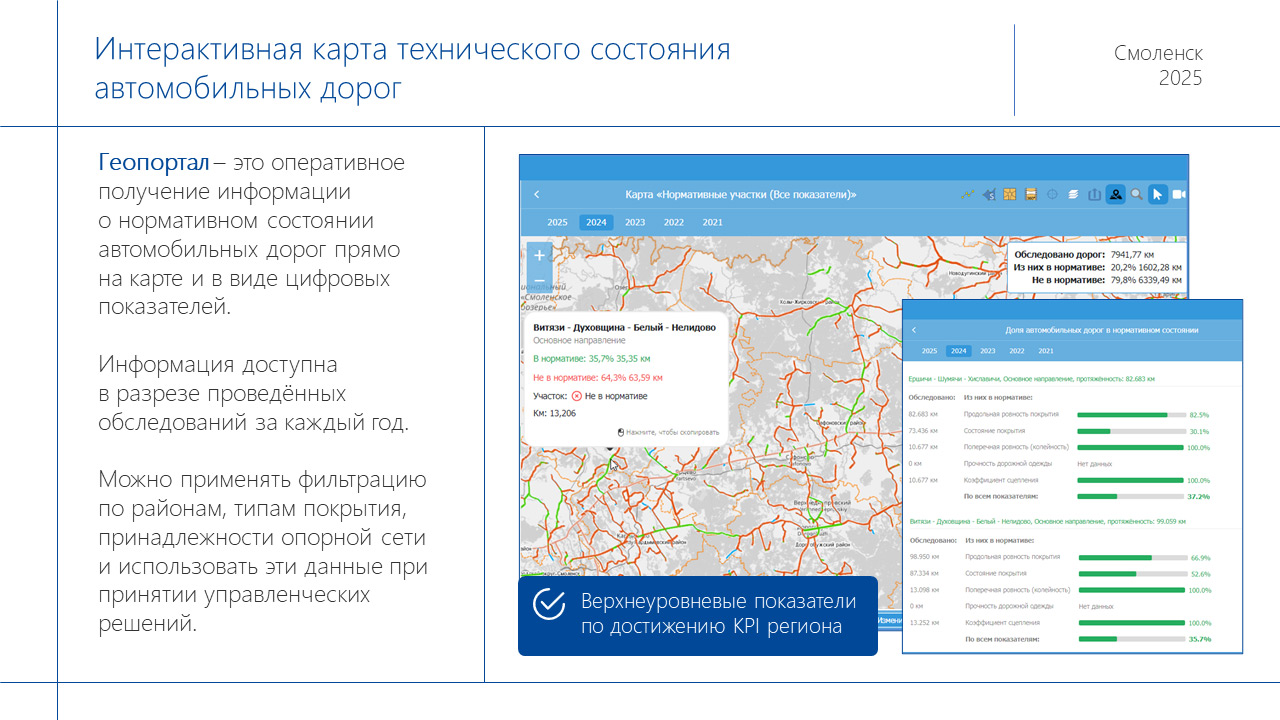Click 'Смоленск 2025' label in slide header
This screenshot has height=720, width=1280.
[x=1159, y=66]
